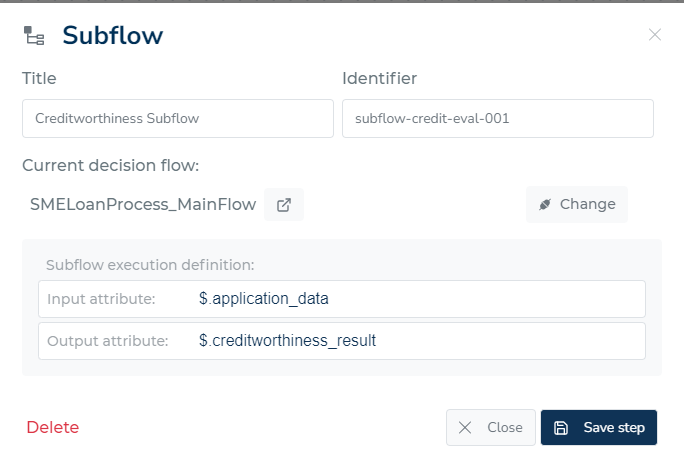
Task: Focus the Identifier field subflow-credit-eval-001
Action: click(x=498, y=119)
